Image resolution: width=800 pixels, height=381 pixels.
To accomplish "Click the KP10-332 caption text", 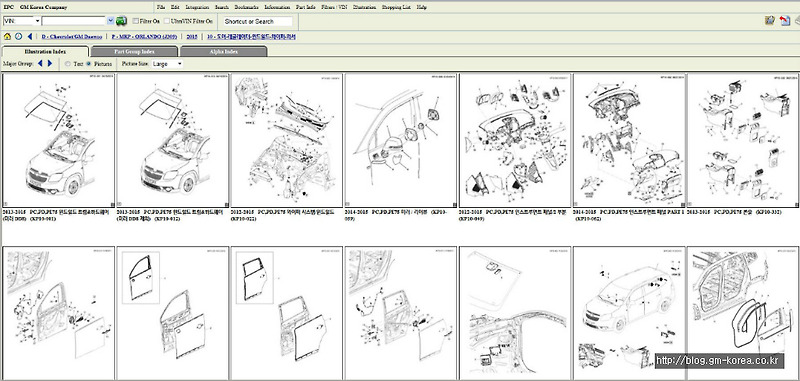I will tap(734, 212).
